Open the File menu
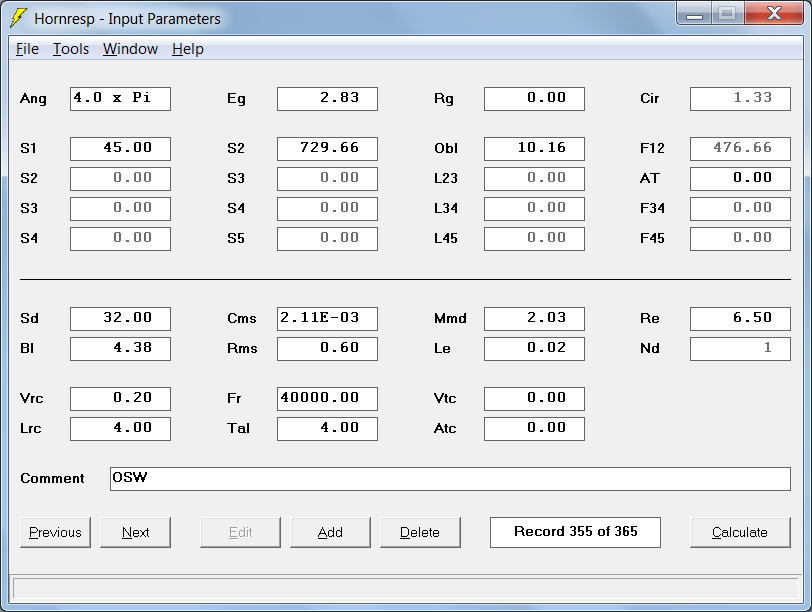Screen dimensions: 812x612 (27, 49)
